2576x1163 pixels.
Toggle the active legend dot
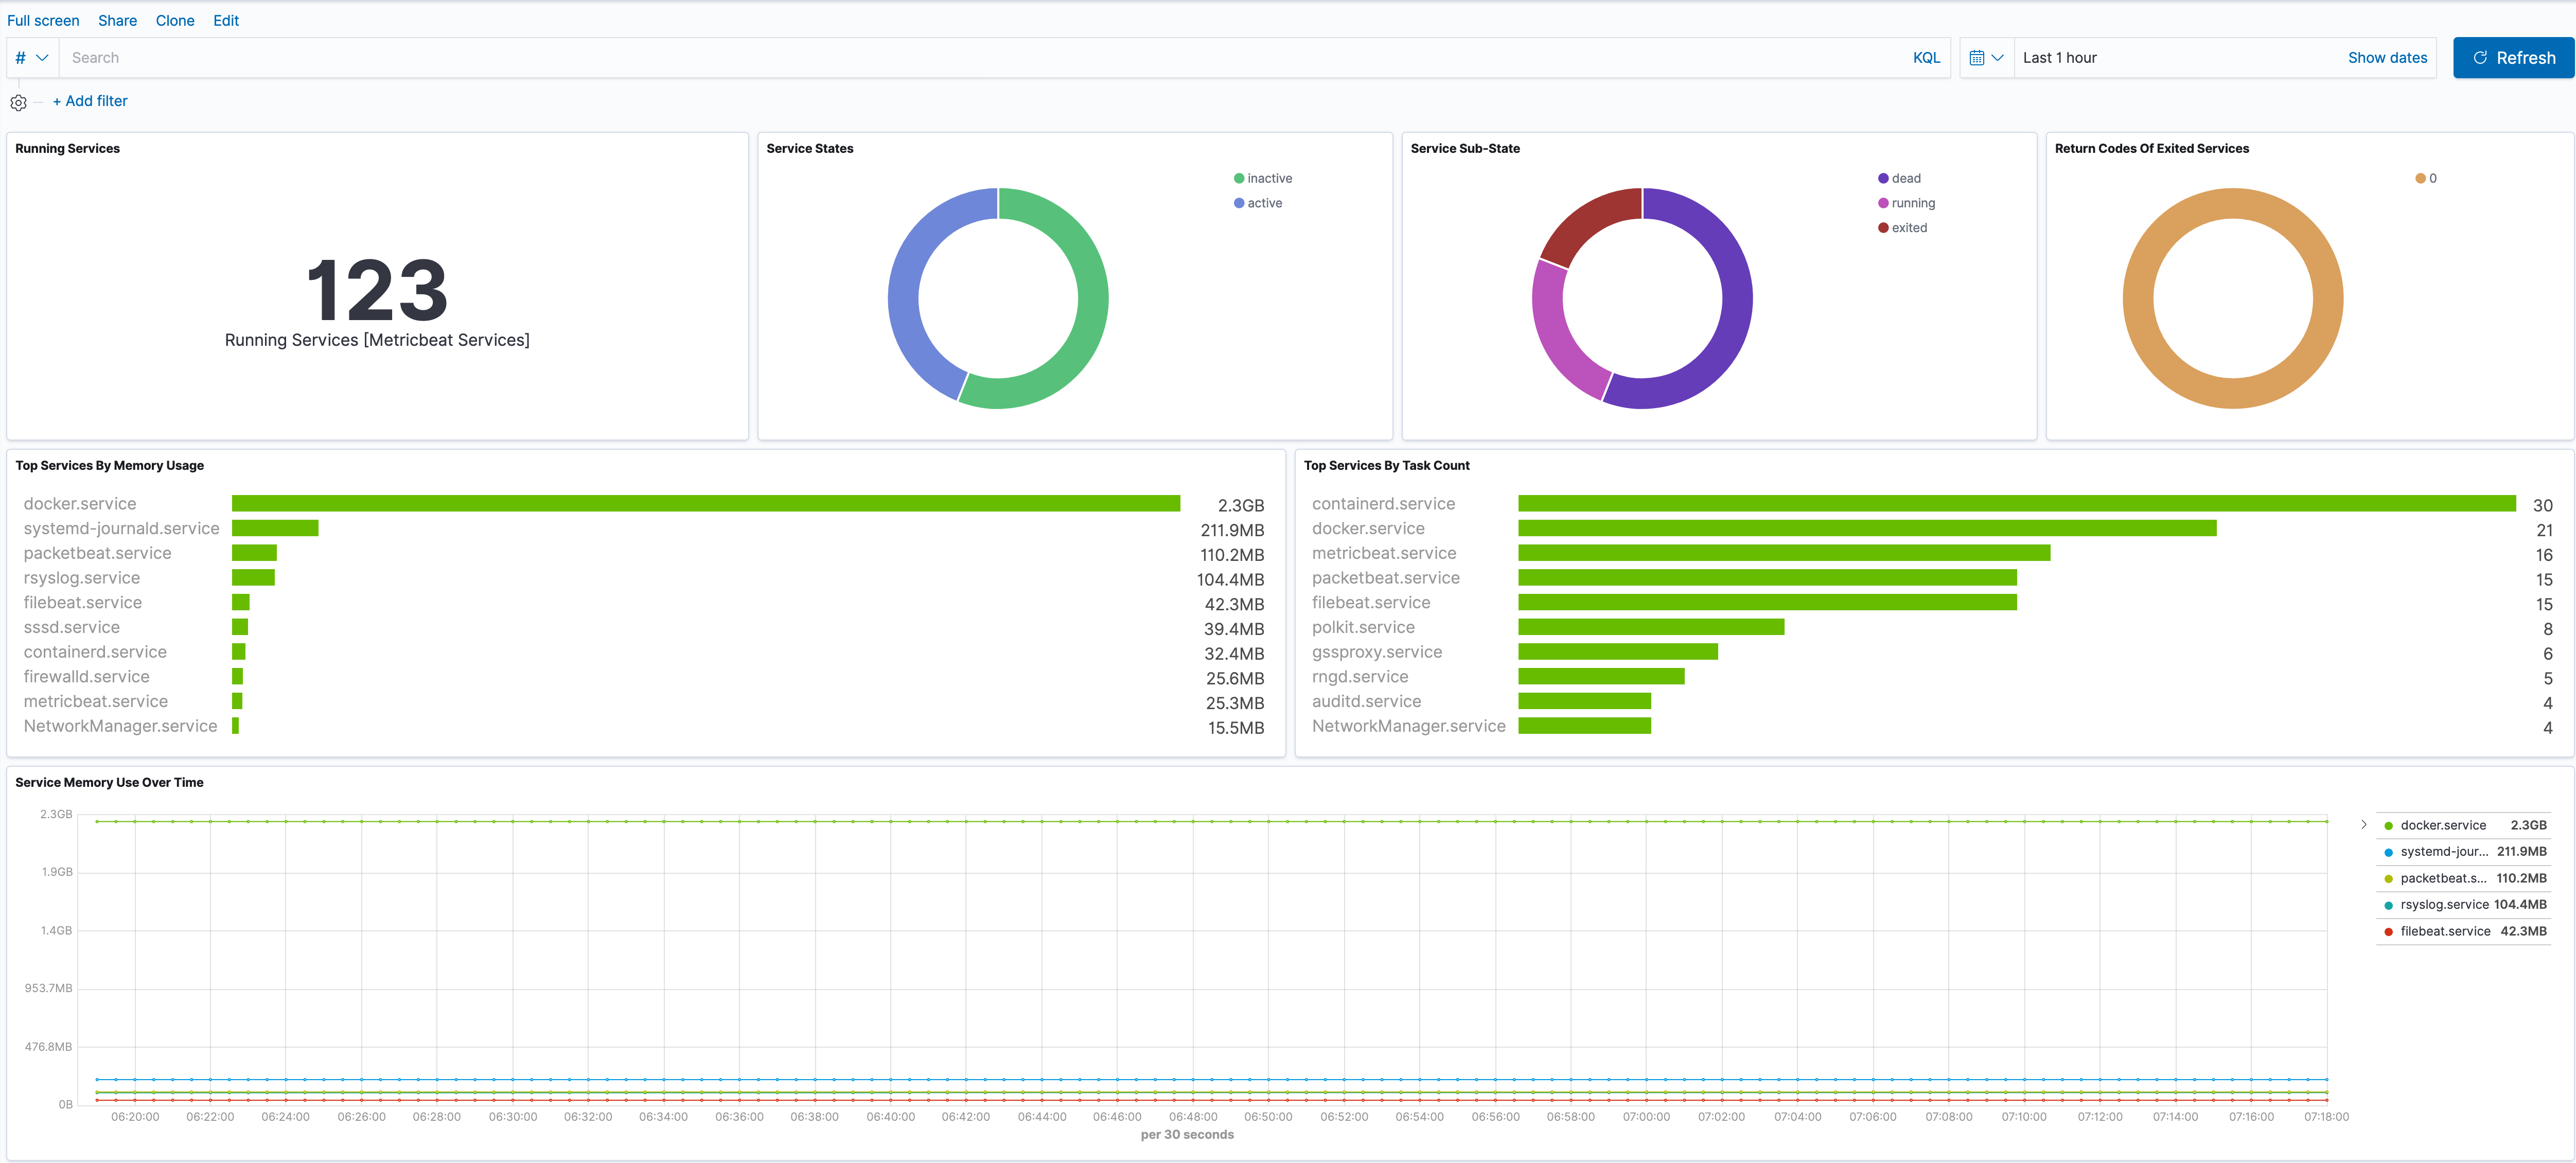(x=1239, y=203)
